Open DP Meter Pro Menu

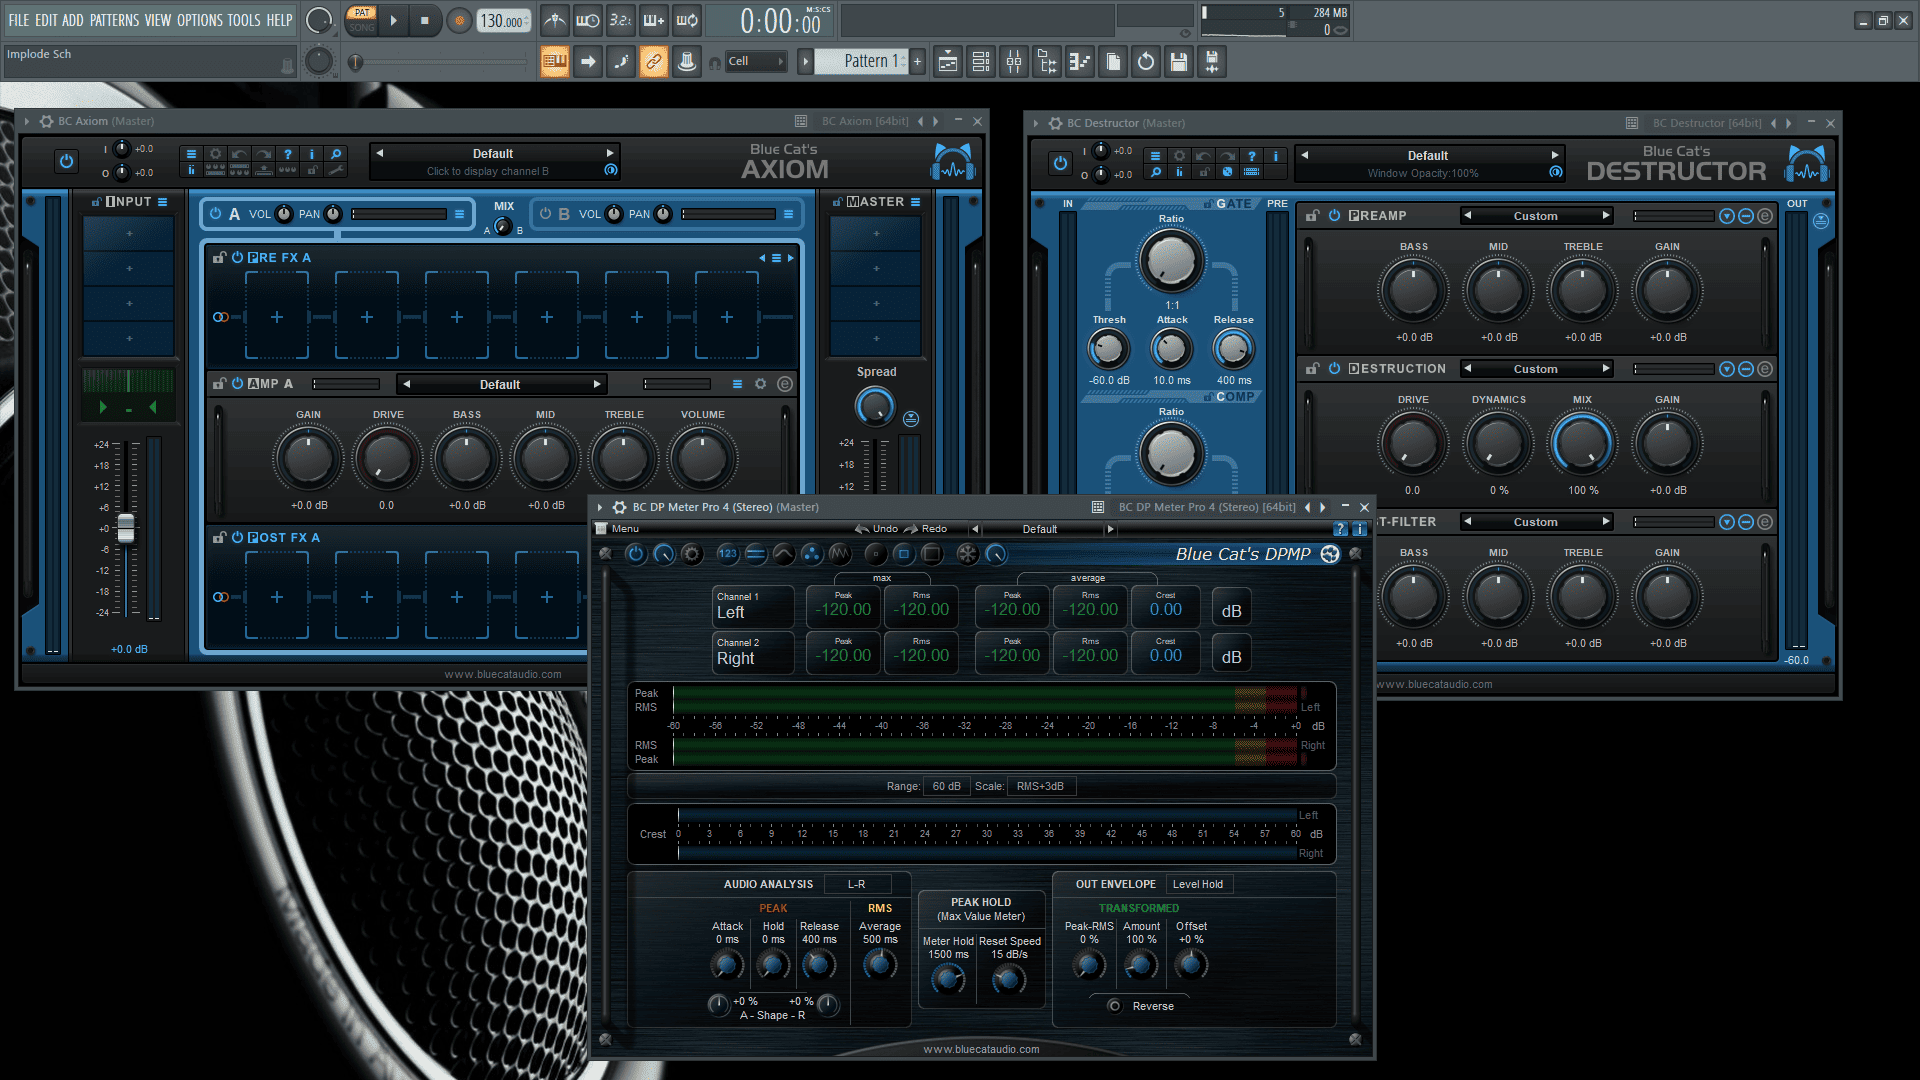click(625, 529)
